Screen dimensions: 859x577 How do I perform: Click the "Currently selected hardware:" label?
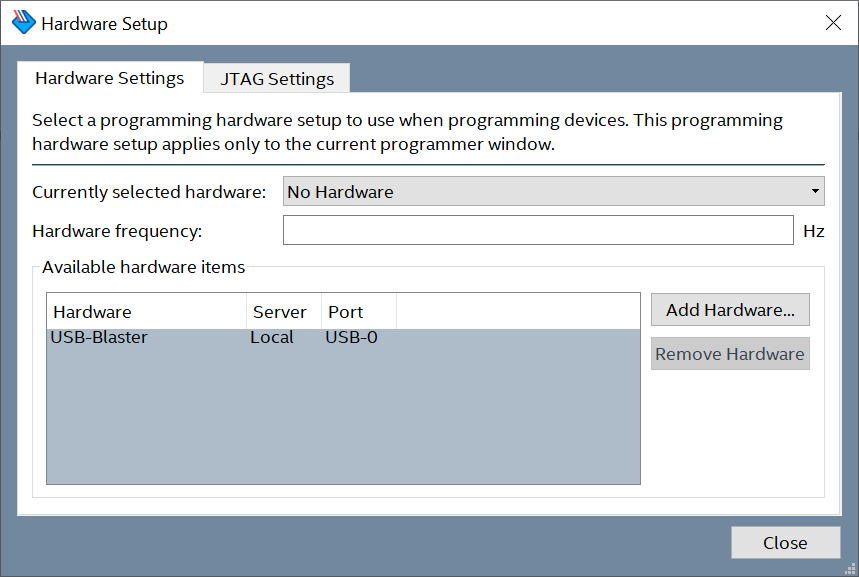[149, 192]
